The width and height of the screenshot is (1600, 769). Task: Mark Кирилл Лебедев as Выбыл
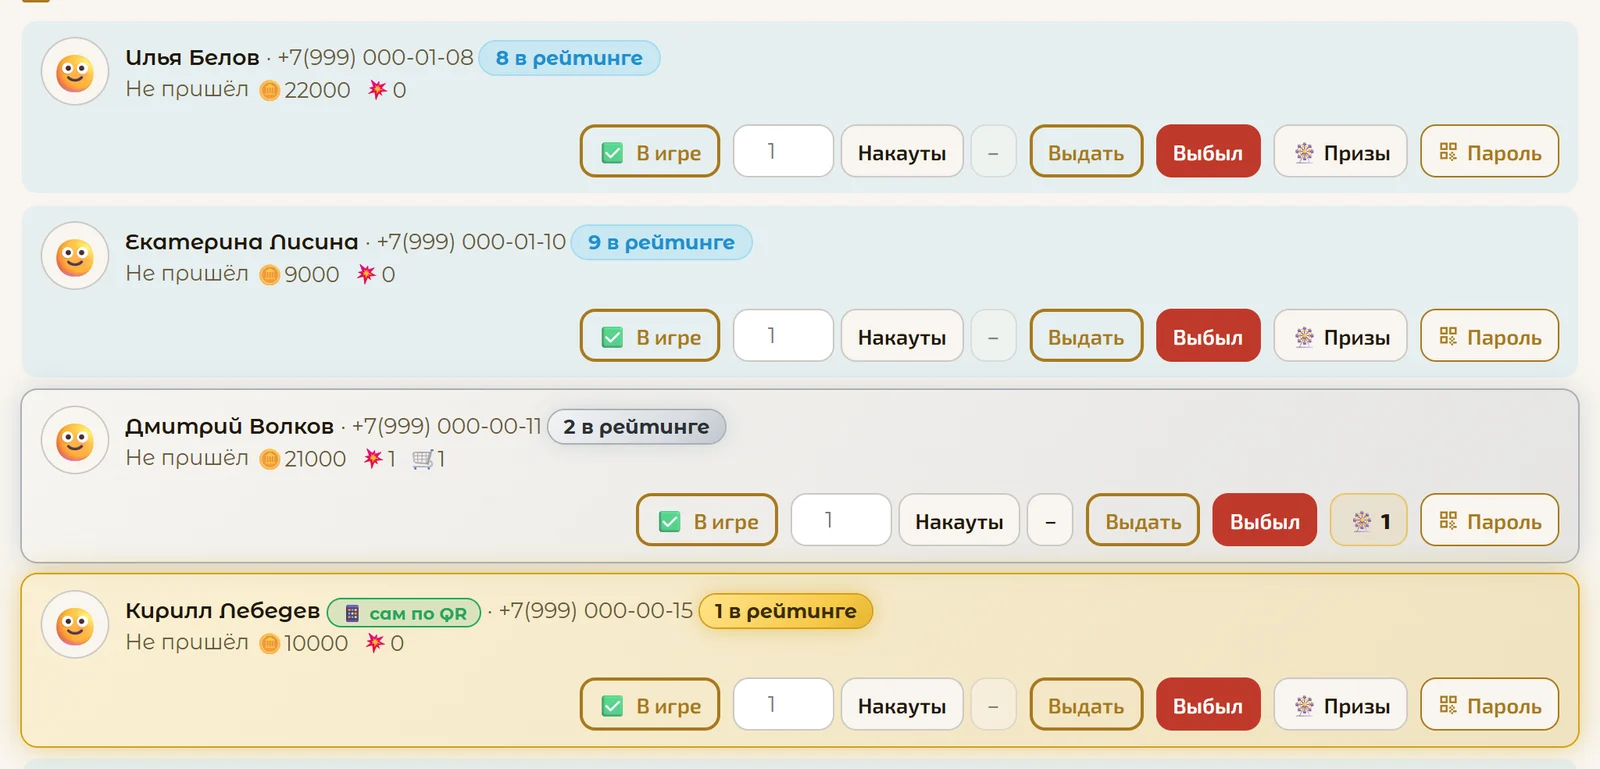coord(1208,705)
